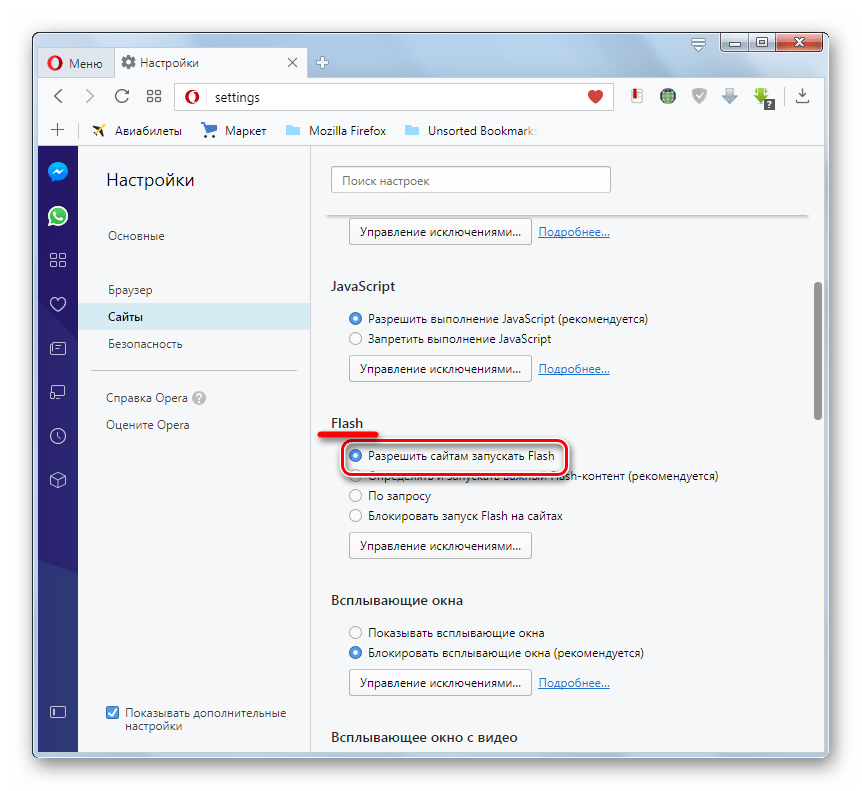Select Основные settings section

point(136,236)
